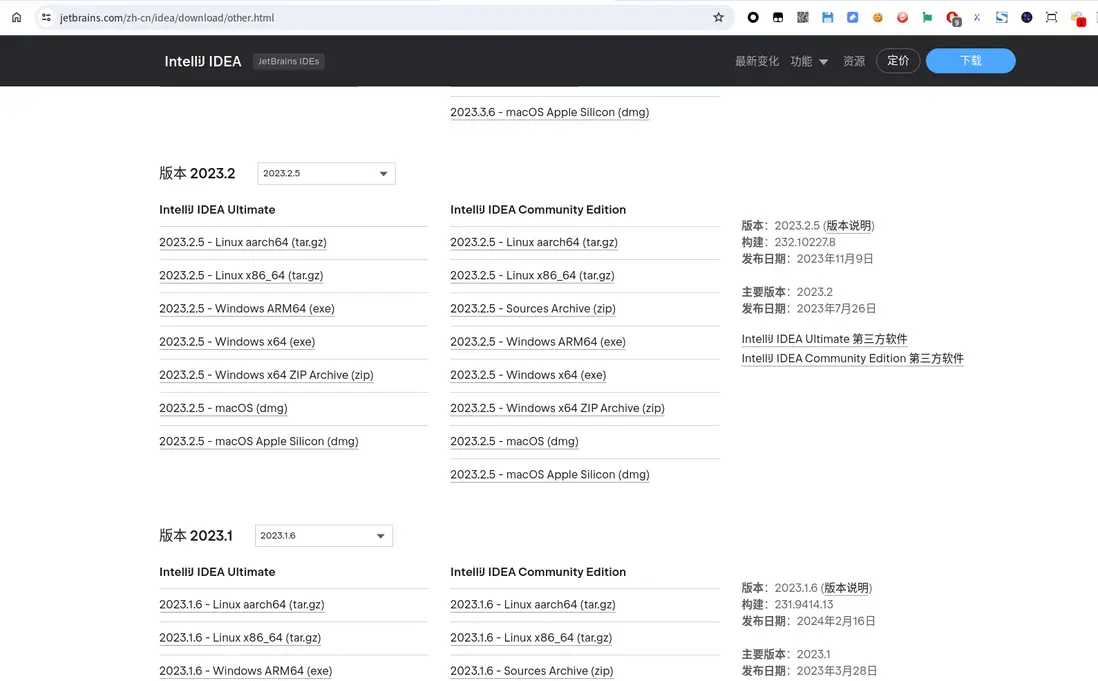Download Ultimate 2023.1.6 Windows ARM64 exe
Screen dimensions: 1098x681
245,671
